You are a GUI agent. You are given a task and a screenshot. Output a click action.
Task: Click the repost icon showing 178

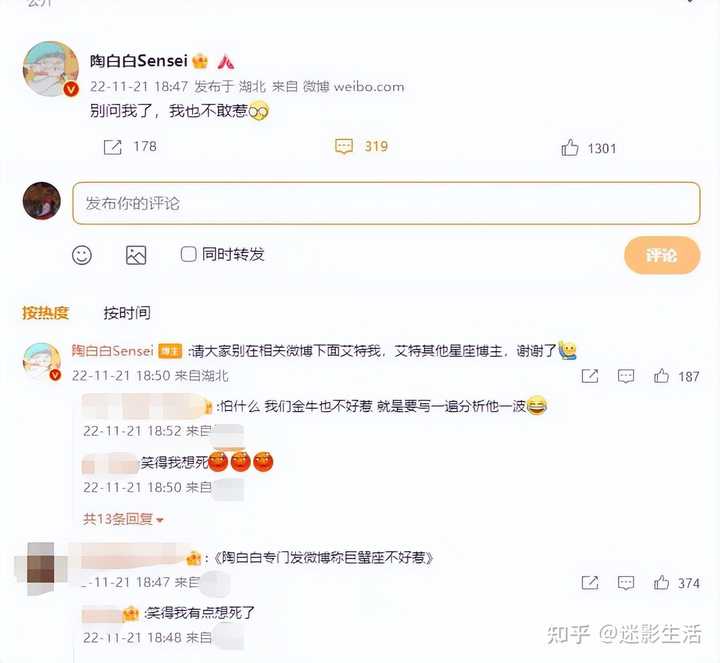coord(112,147)
